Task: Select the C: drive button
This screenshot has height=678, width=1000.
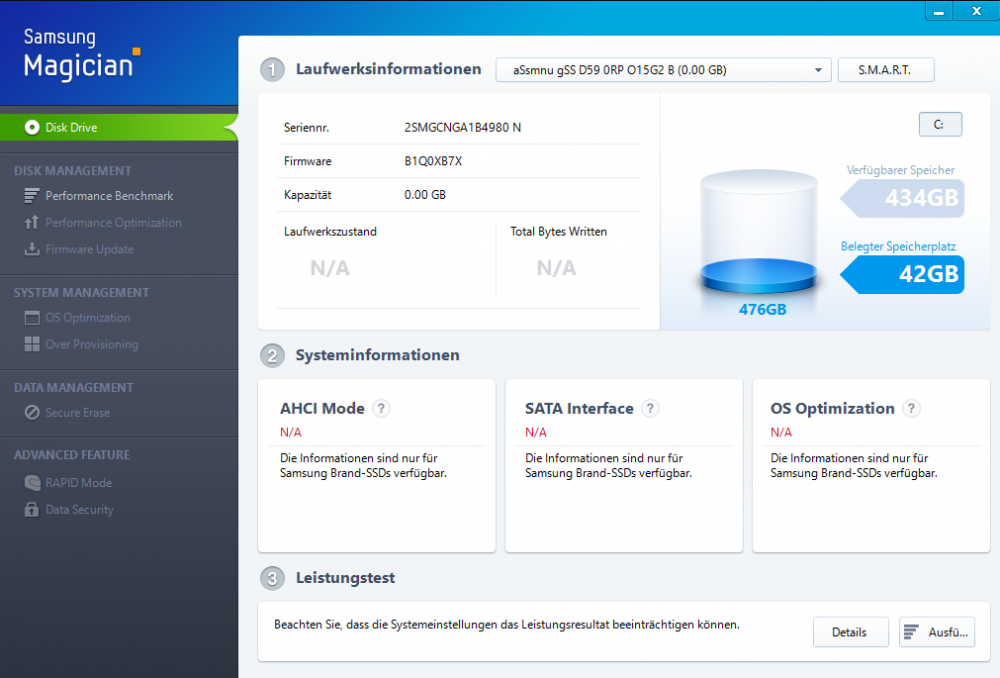Action: coord(939,124)
